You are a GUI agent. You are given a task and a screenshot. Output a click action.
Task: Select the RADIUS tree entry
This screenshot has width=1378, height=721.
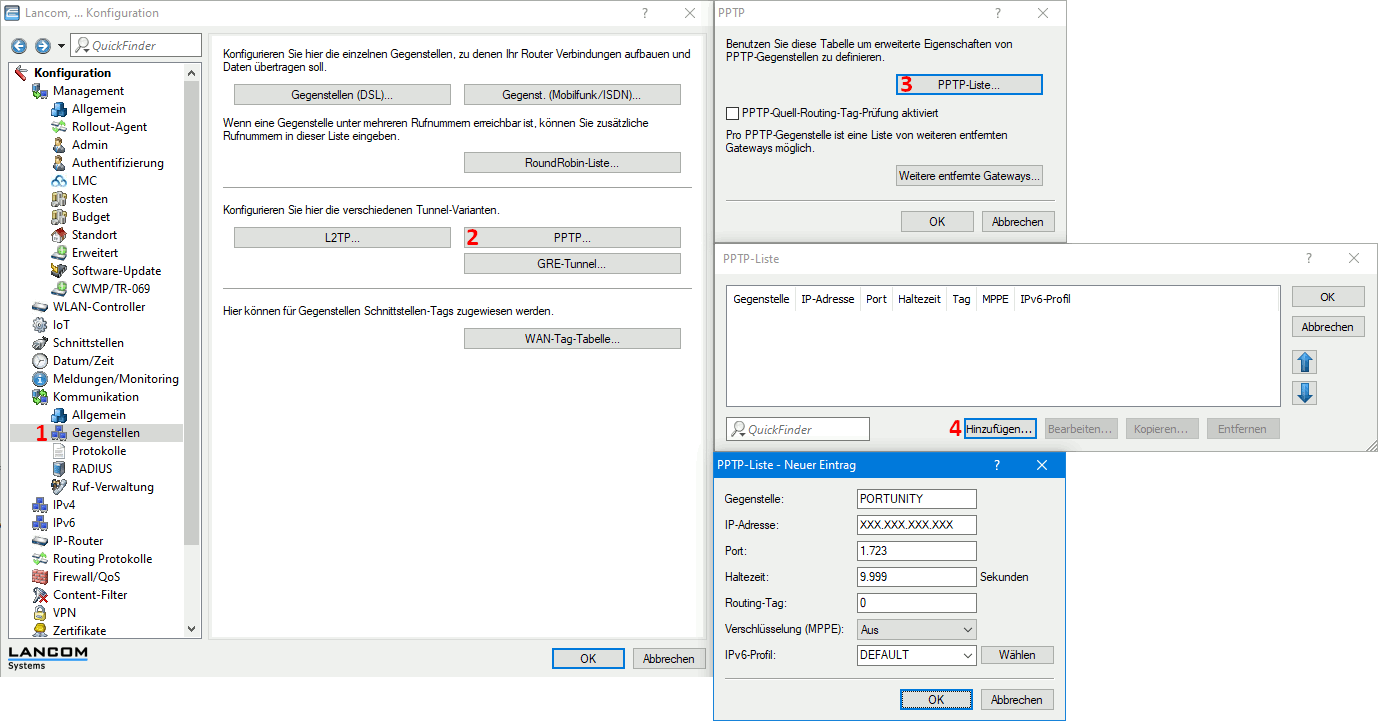(x=92, y=469)
